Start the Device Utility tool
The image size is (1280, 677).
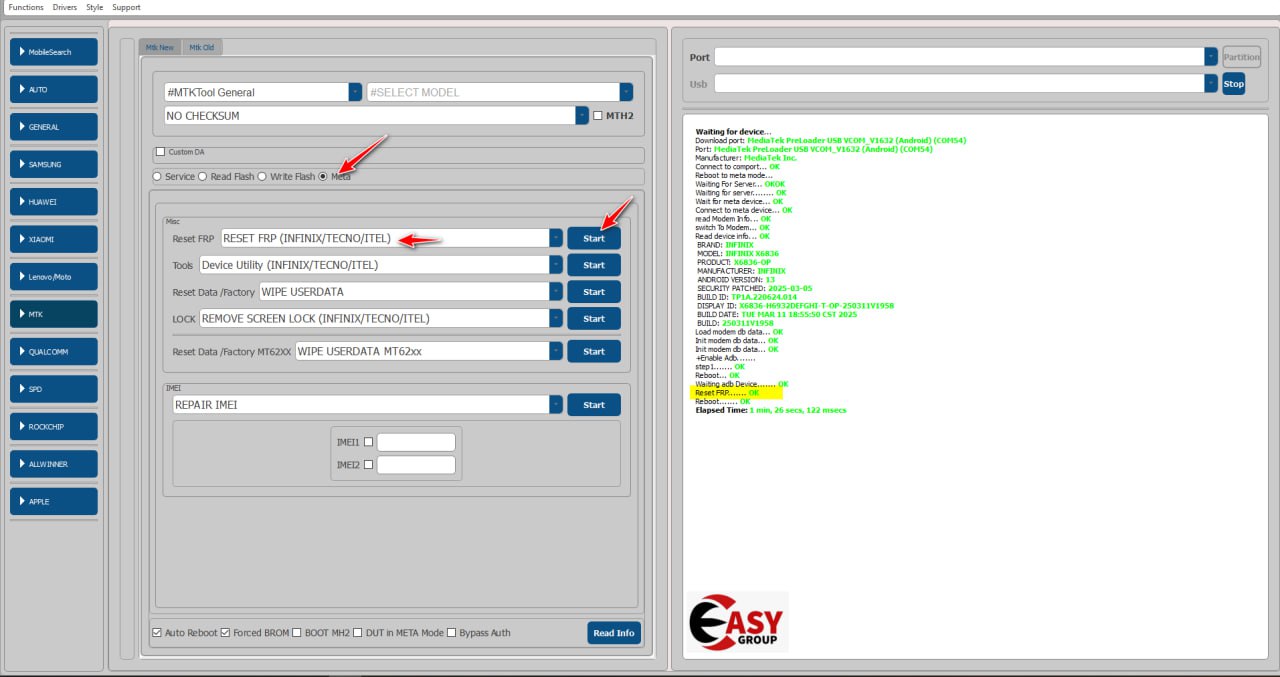coord(594,265)
